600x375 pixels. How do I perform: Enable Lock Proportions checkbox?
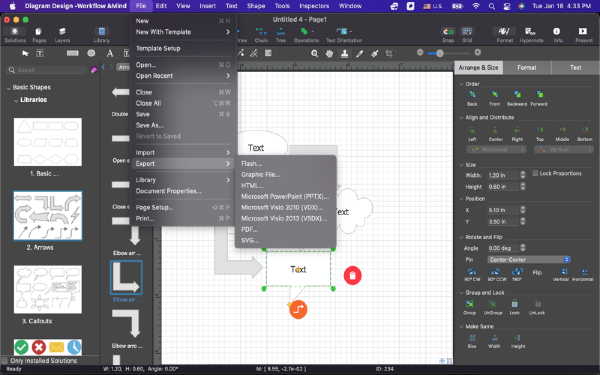click(535, 173)
